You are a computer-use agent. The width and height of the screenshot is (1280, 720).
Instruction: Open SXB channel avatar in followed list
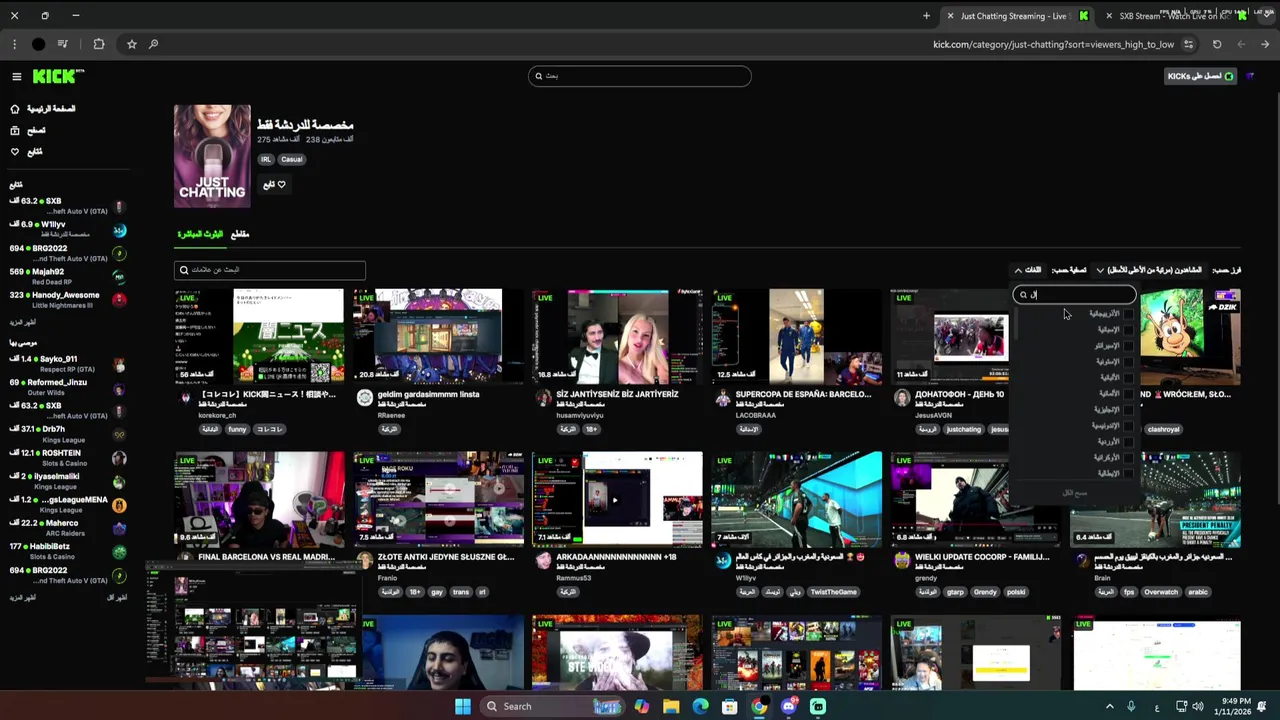coord(119,206)
